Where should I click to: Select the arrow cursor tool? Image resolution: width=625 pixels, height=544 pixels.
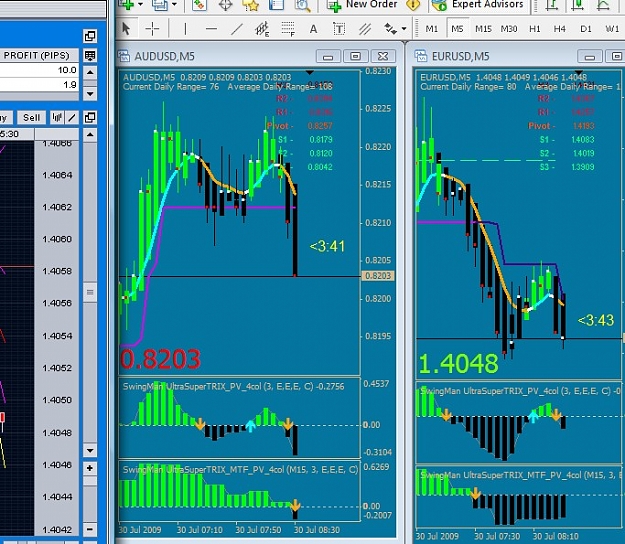126,29
